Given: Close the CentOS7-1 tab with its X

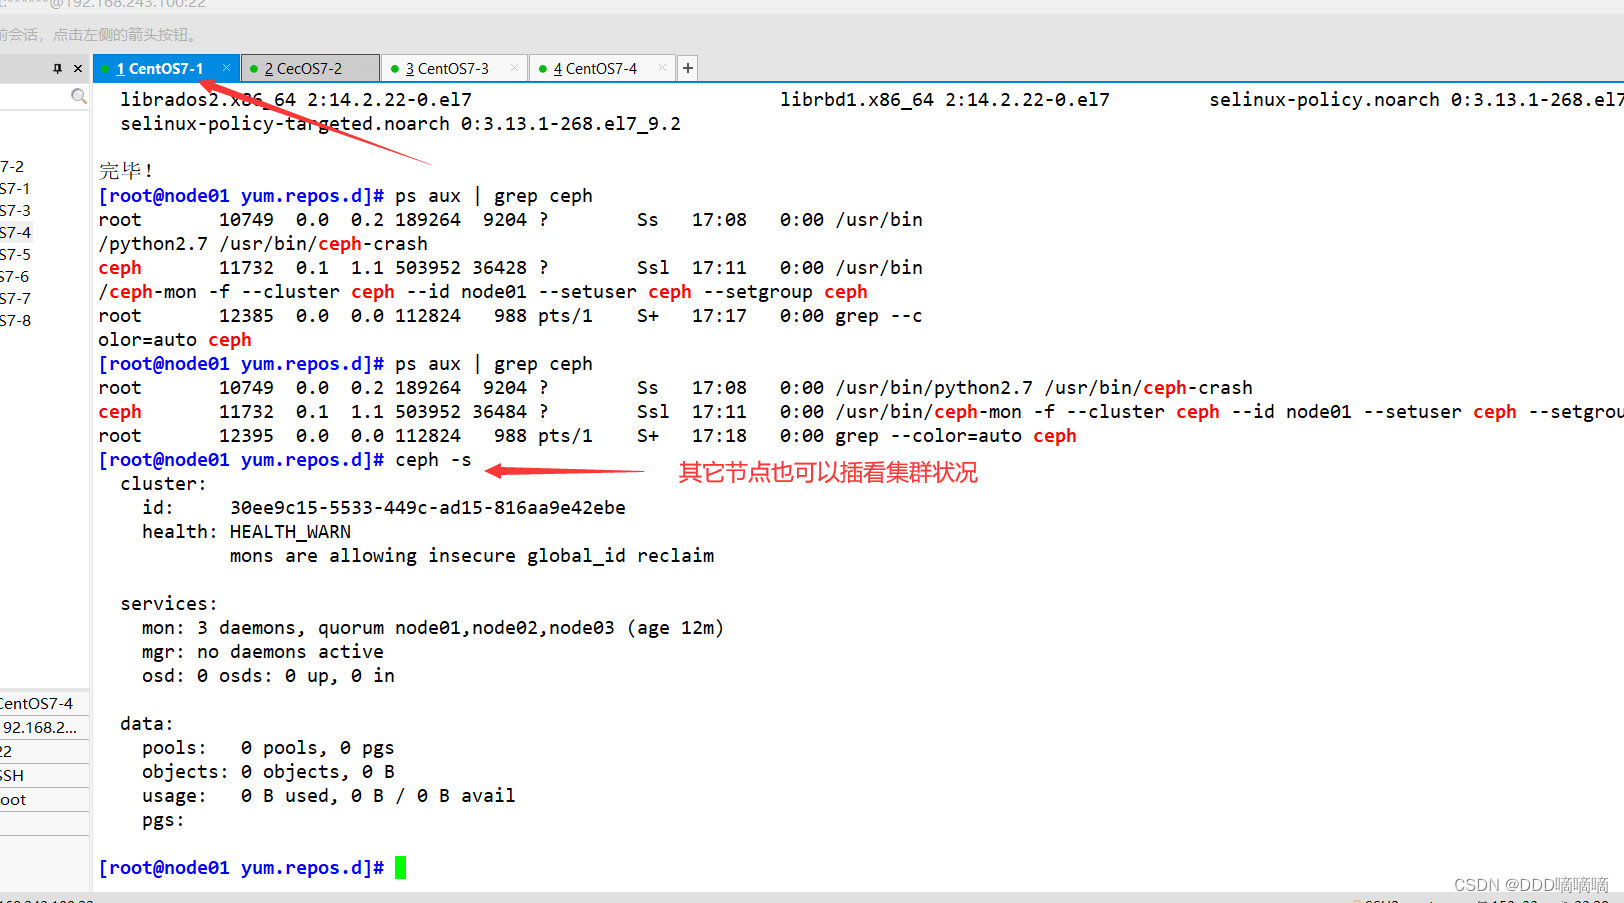Looking at the screenshot, I should click(227, 68).
